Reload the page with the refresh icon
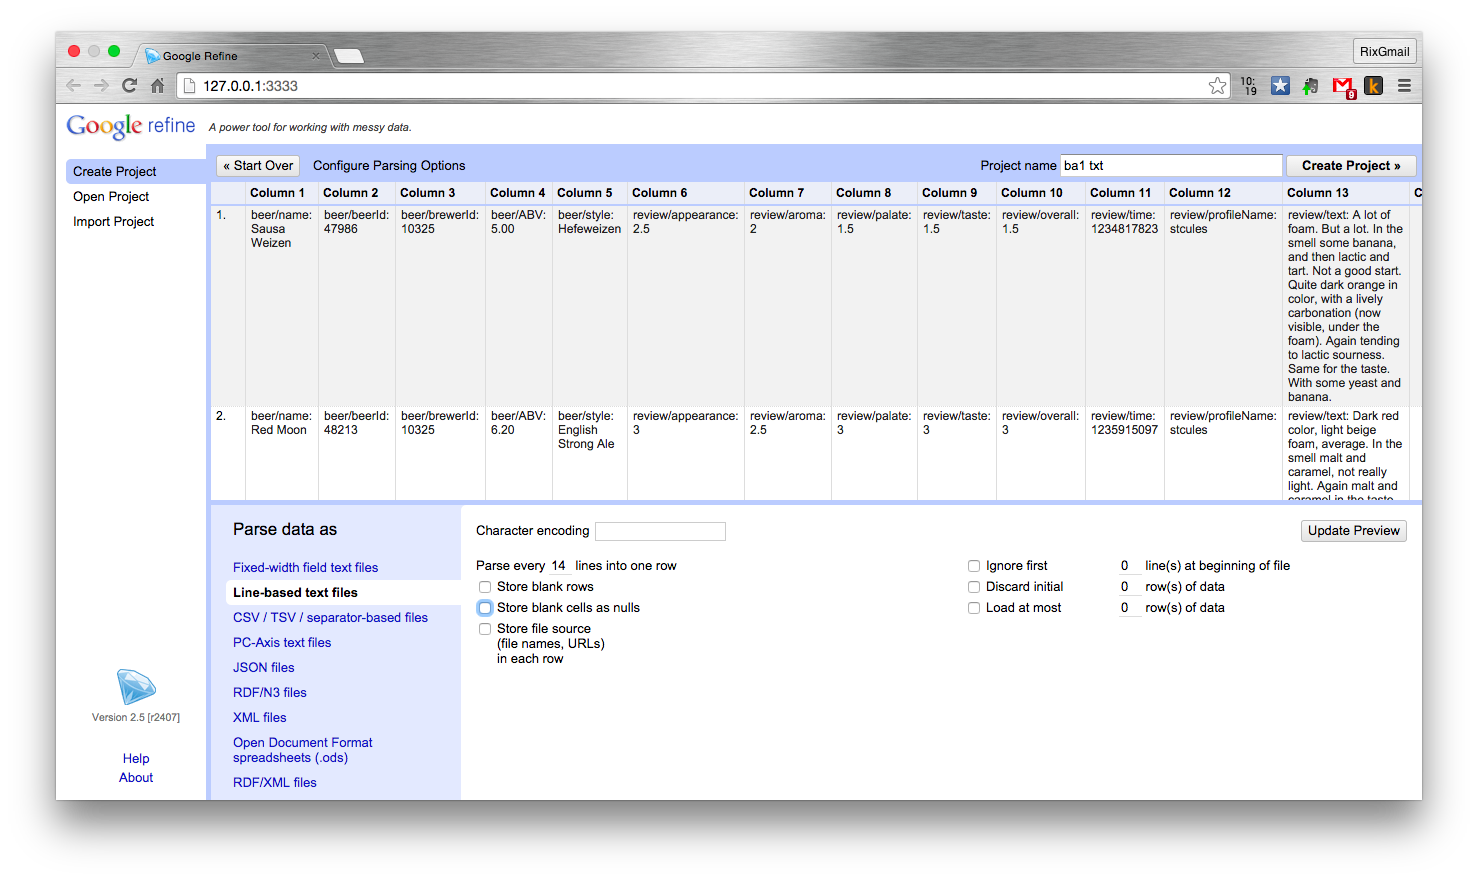1478x880 pixels. pos(129,86)
